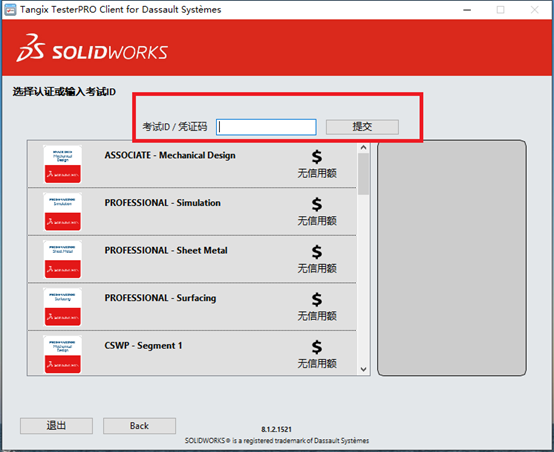The image size is (554, 452).
Task: Click the exam list scroll up arrow
Action: click(364, 147)
